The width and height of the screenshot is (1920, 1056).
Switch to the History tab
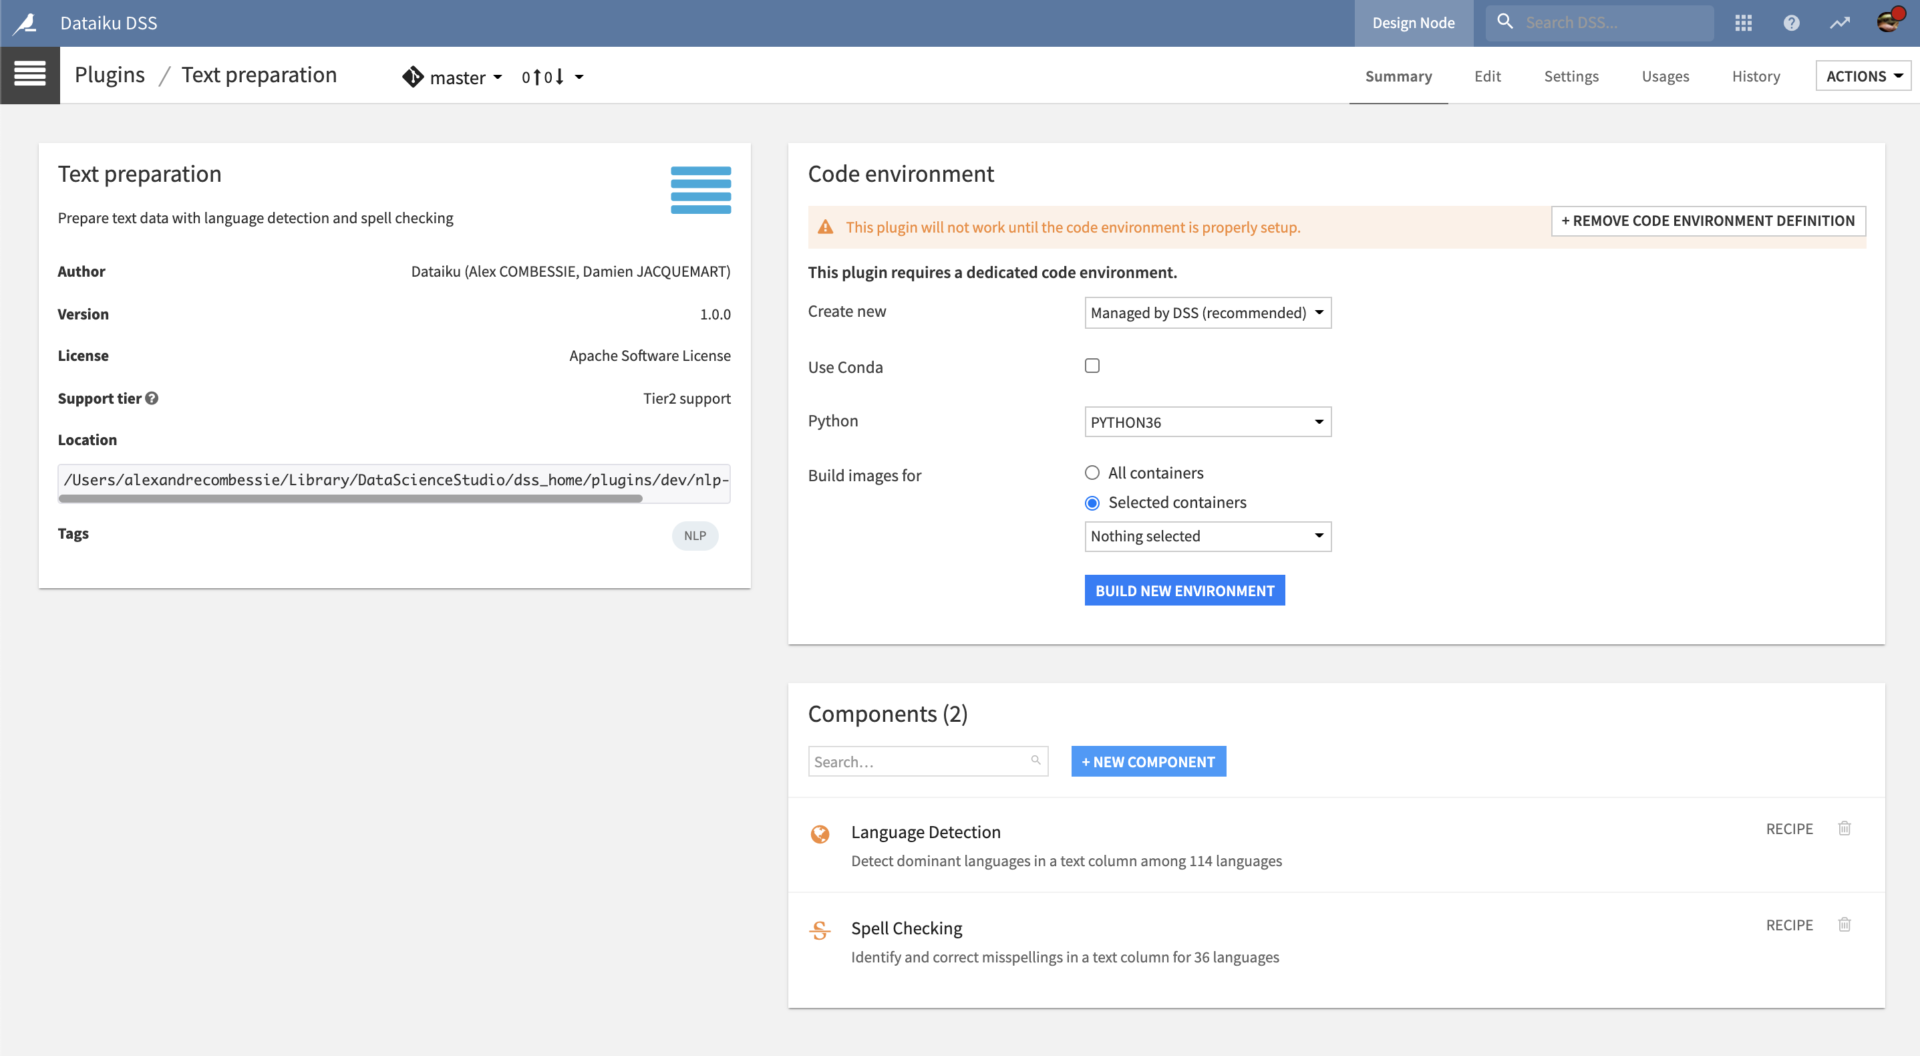click(x=1755, y=76)
